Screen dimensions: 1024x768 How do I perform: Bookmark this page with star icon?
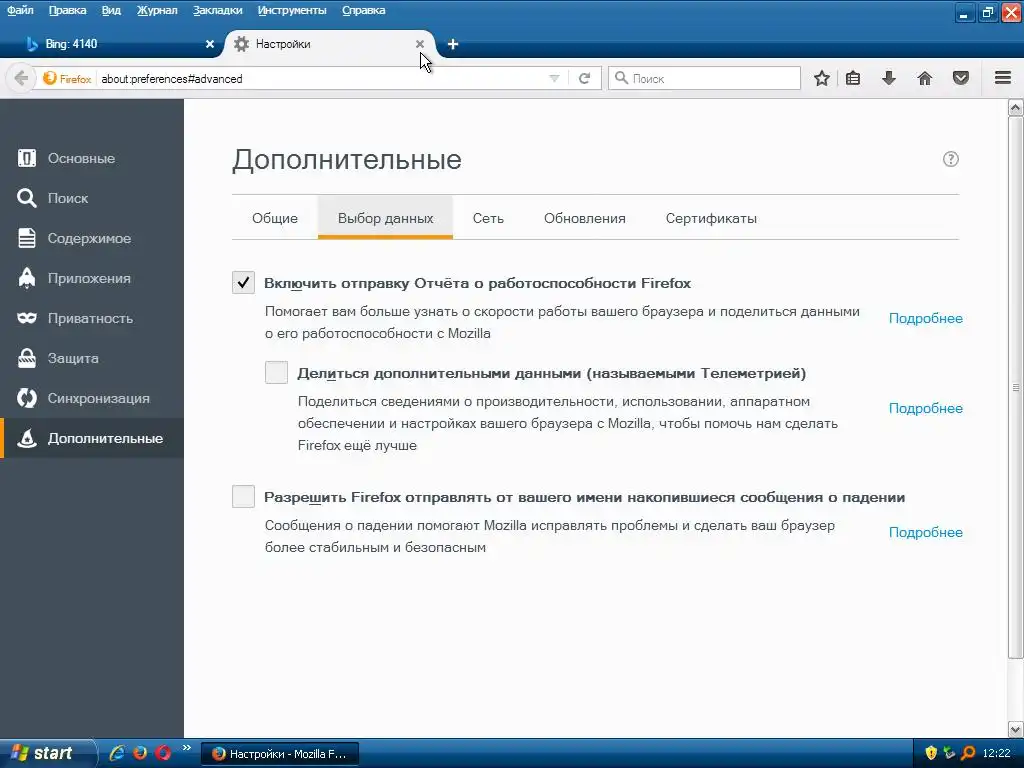click(x=822, y=78)
